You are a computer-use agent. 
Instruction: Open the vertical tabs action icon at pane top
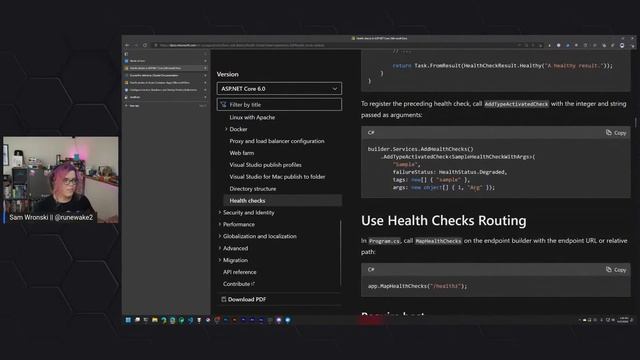(126, 54)
